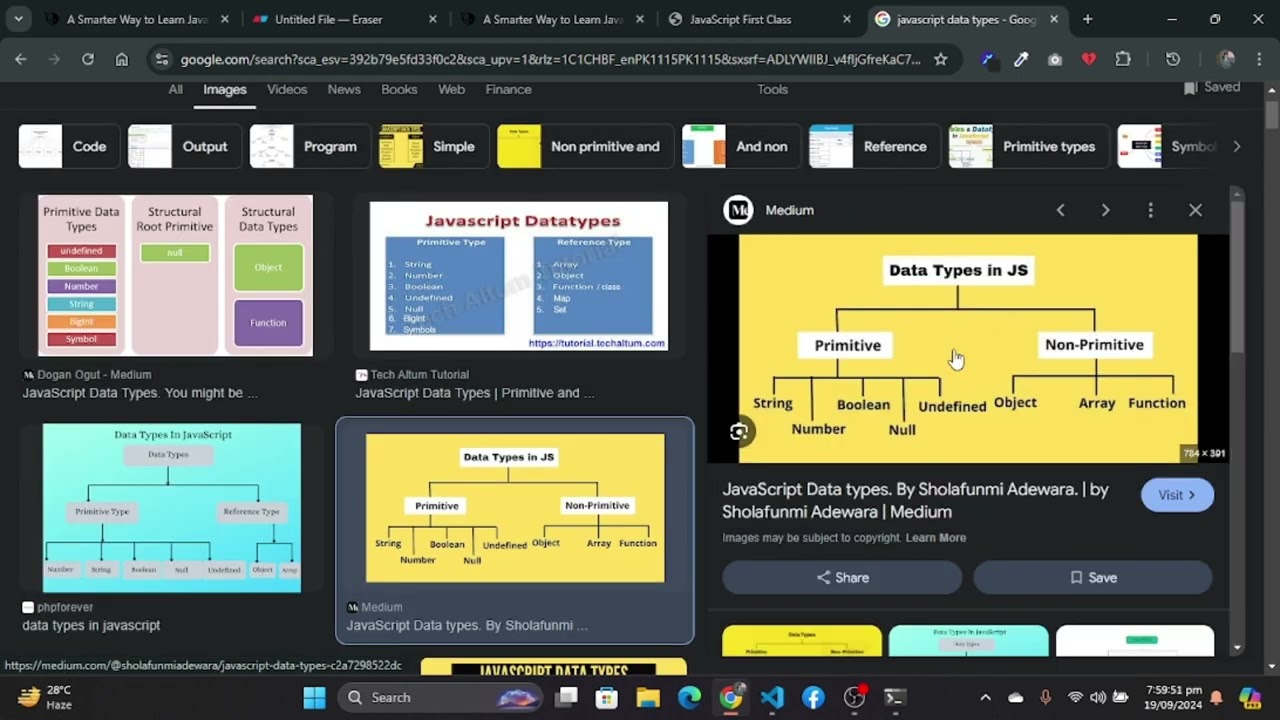Open Microsoft Edge from the taskbar
Screen dimensions: 1280x720
[689, 697]
